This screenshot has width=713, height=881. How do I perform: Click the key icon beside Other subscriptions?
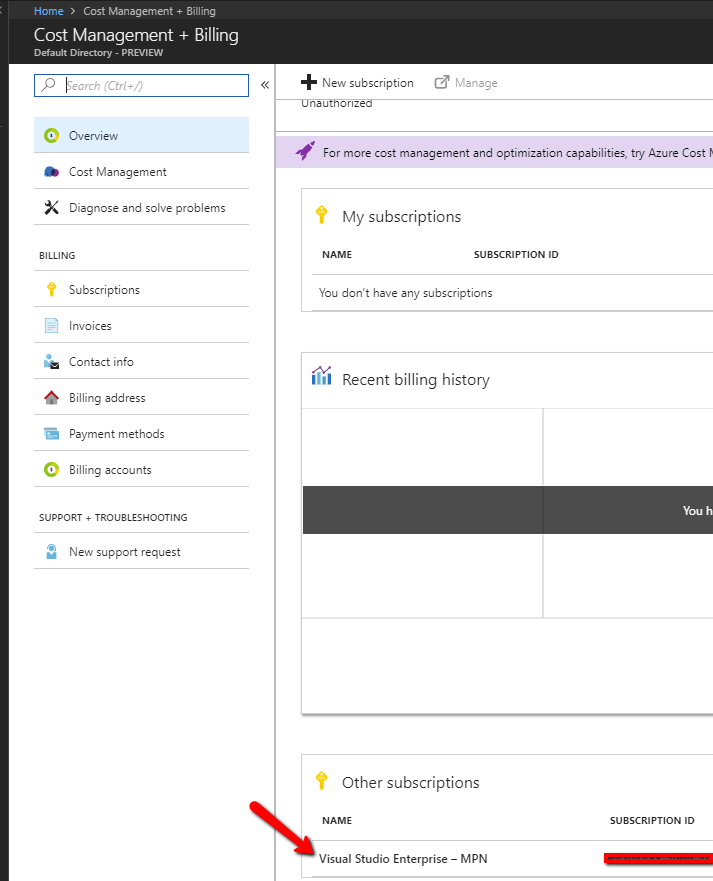coord(321,781)
